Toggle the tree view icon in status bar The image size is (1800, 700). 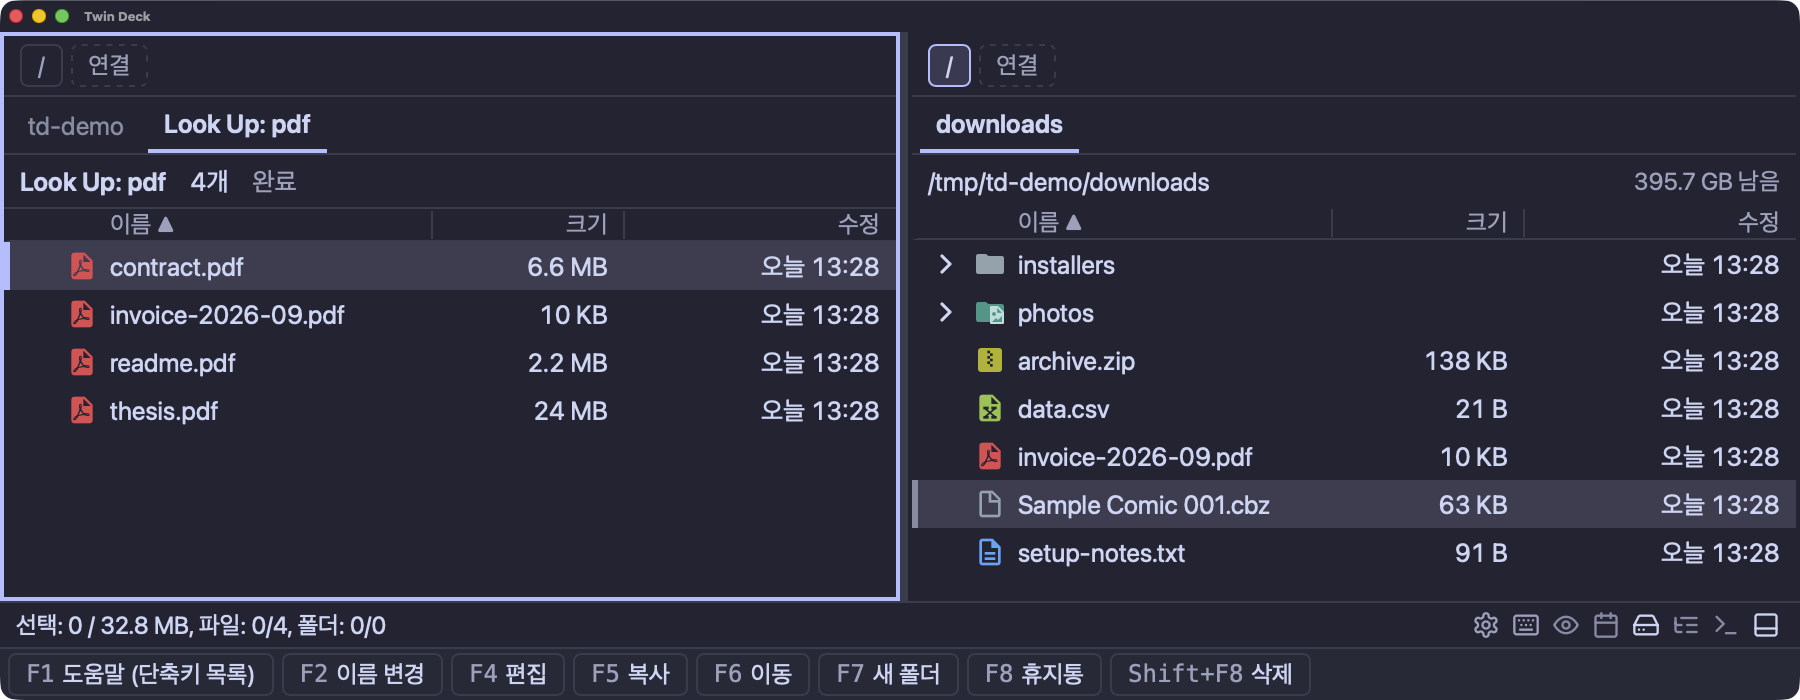(x=1686, y=625)
